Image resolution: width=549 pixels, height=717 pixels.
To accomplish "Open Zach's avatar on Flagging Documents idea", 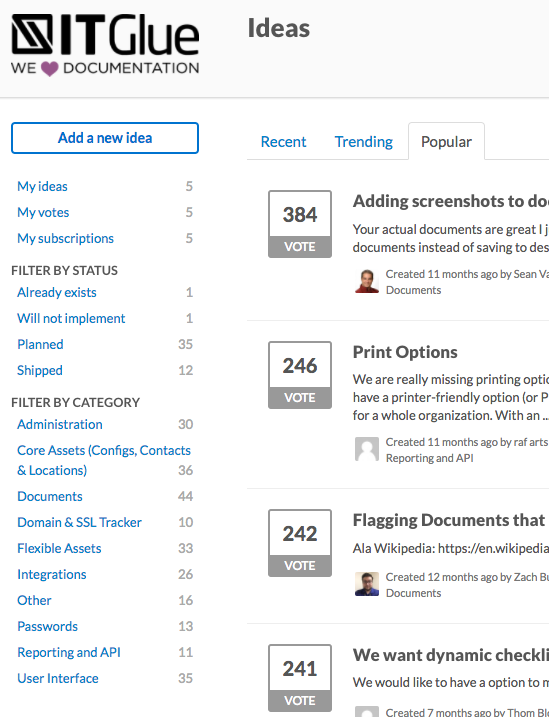I will tap(367, 584).
